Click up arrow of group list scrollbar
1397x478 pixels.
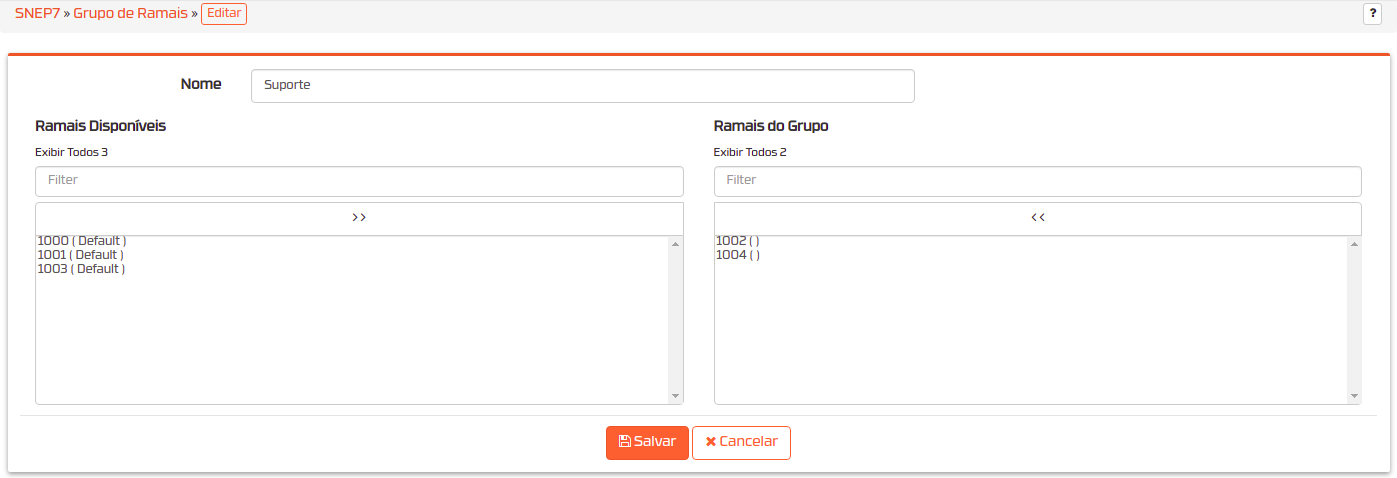point(1355,244)
